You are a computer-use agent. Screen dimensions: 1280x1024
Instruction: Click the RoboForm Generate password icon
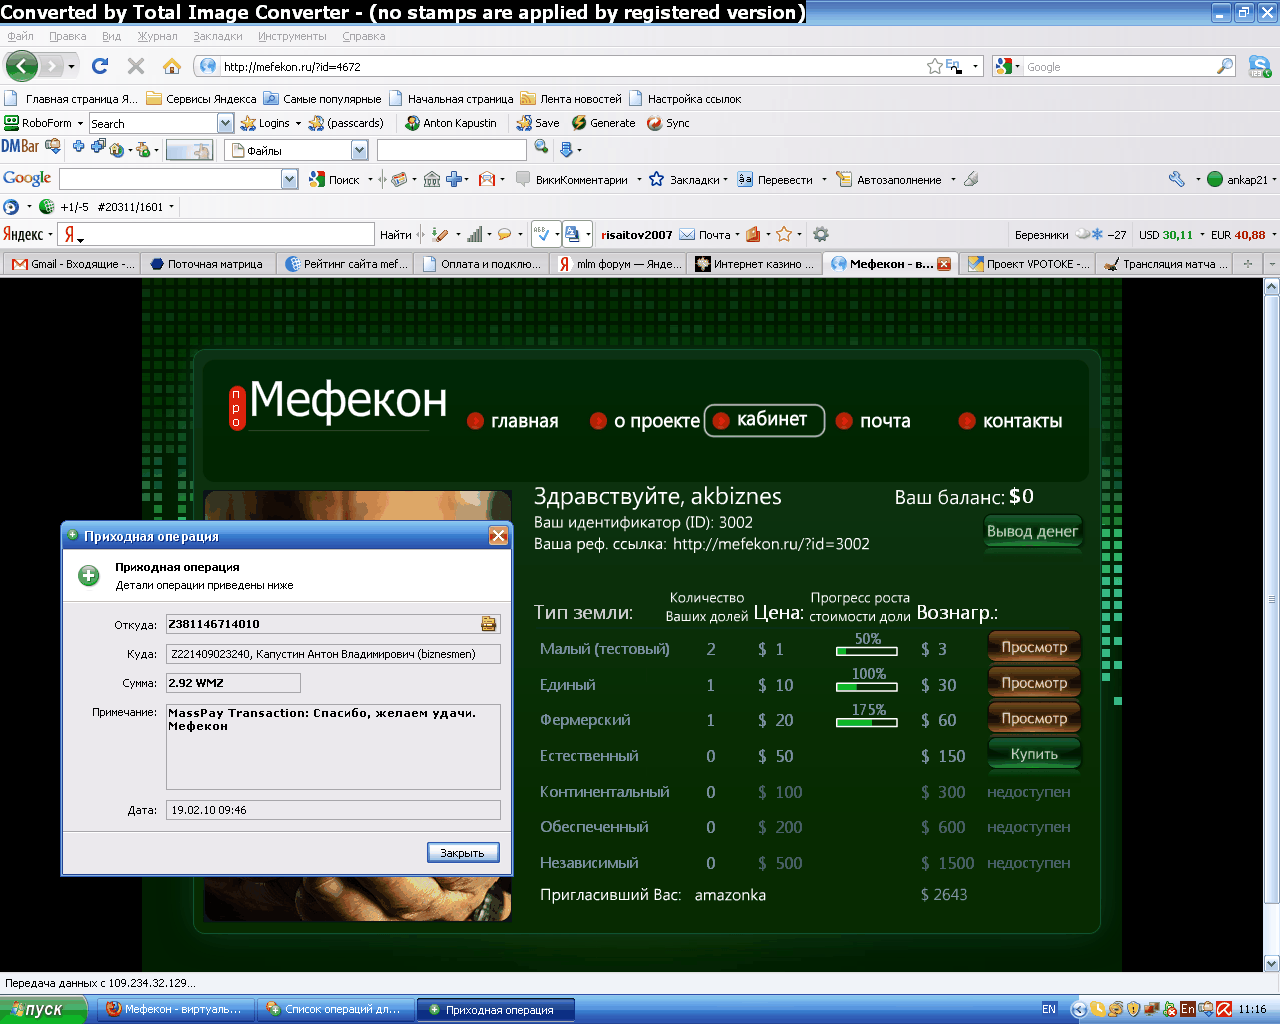pyautogui.click(x=579, y=123)
